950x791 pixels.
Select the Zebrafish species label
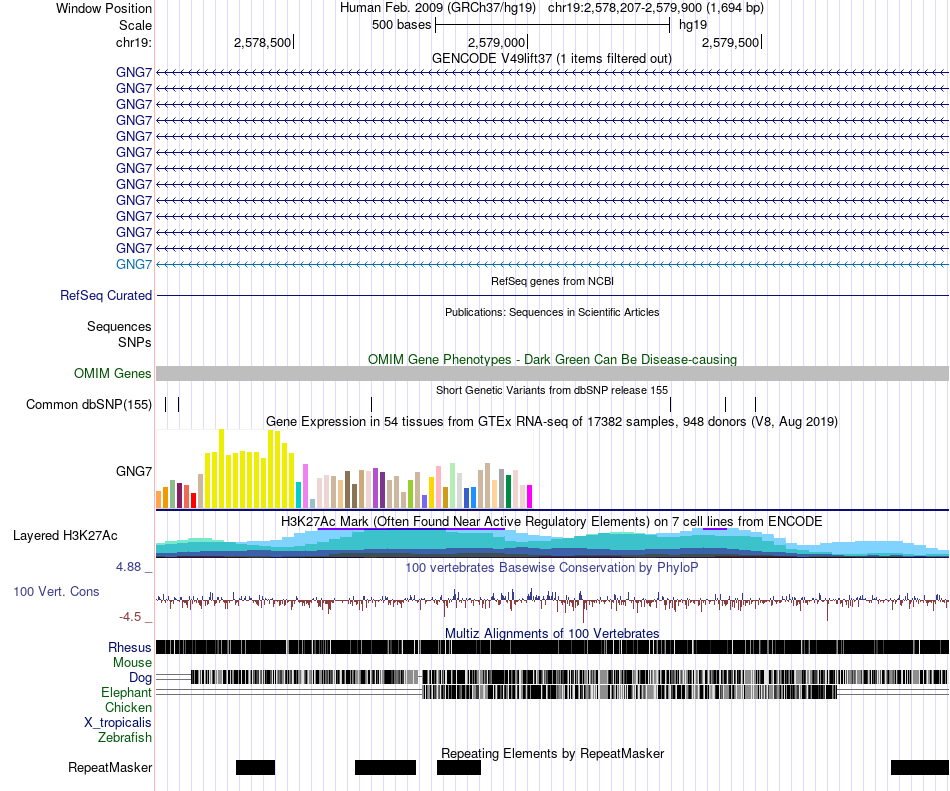point(125,738)
